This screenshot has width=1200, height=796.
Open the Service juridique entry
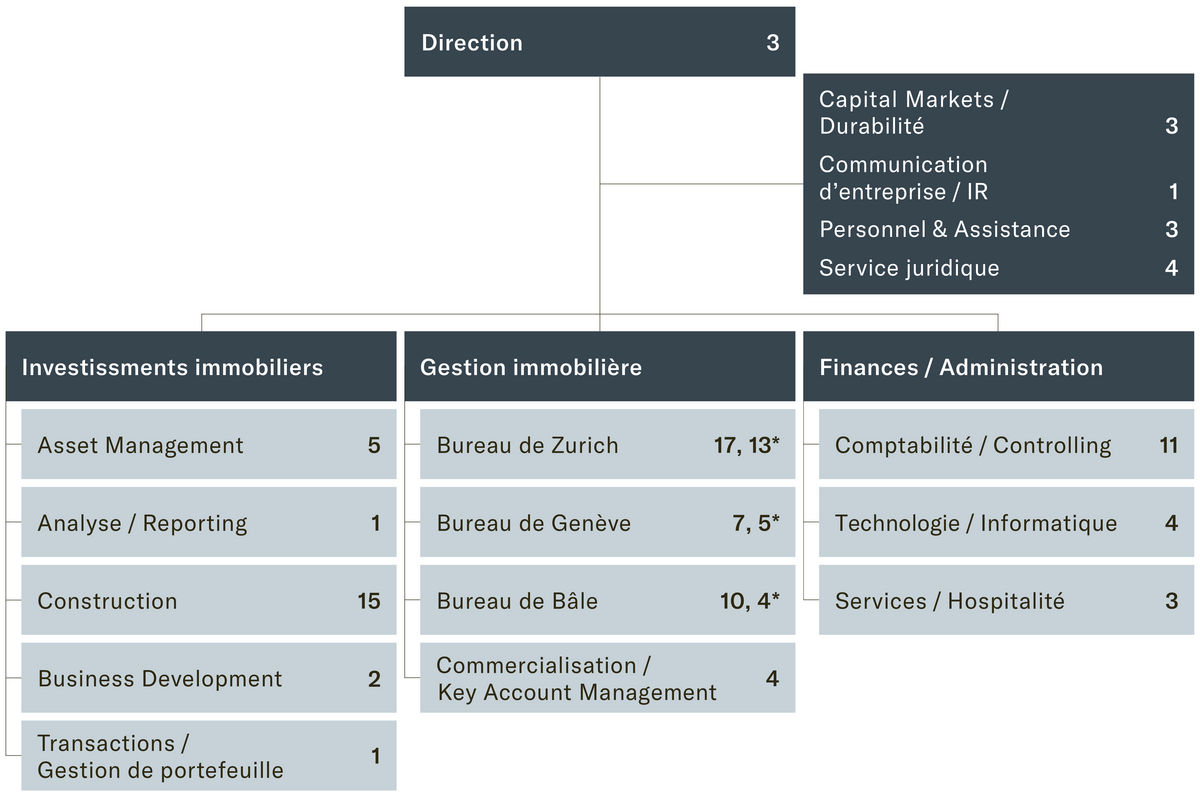click(998, 268)
